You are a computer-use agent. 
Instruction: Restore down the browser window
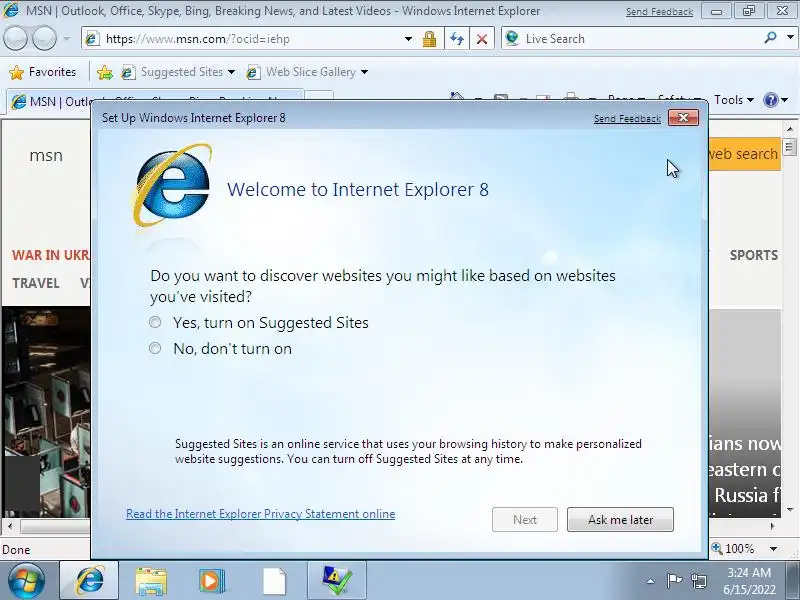(748, 11)
